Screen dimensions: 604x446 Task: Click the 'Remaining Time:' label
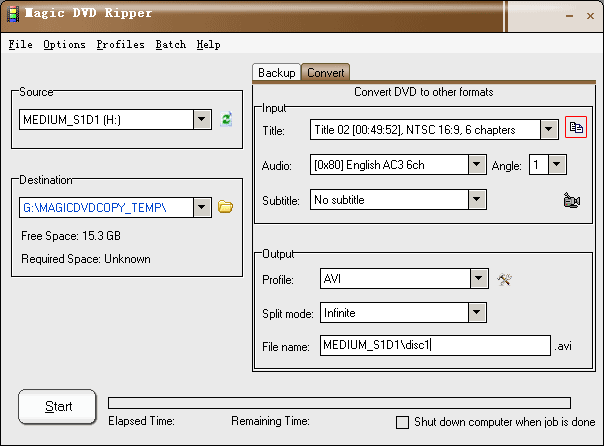pos(270,421)
